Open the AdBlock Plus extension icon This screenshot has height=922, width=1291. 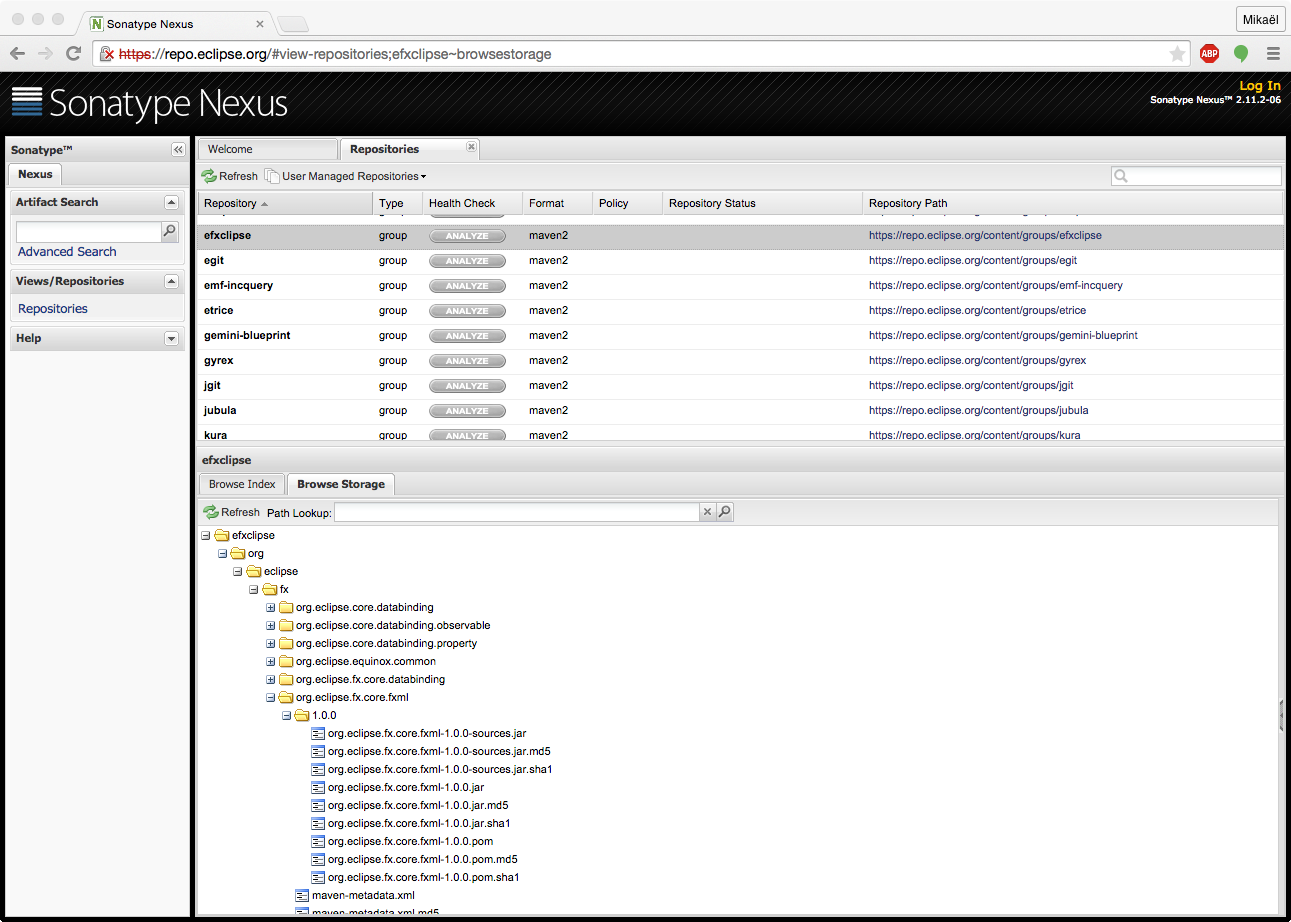1209,54
